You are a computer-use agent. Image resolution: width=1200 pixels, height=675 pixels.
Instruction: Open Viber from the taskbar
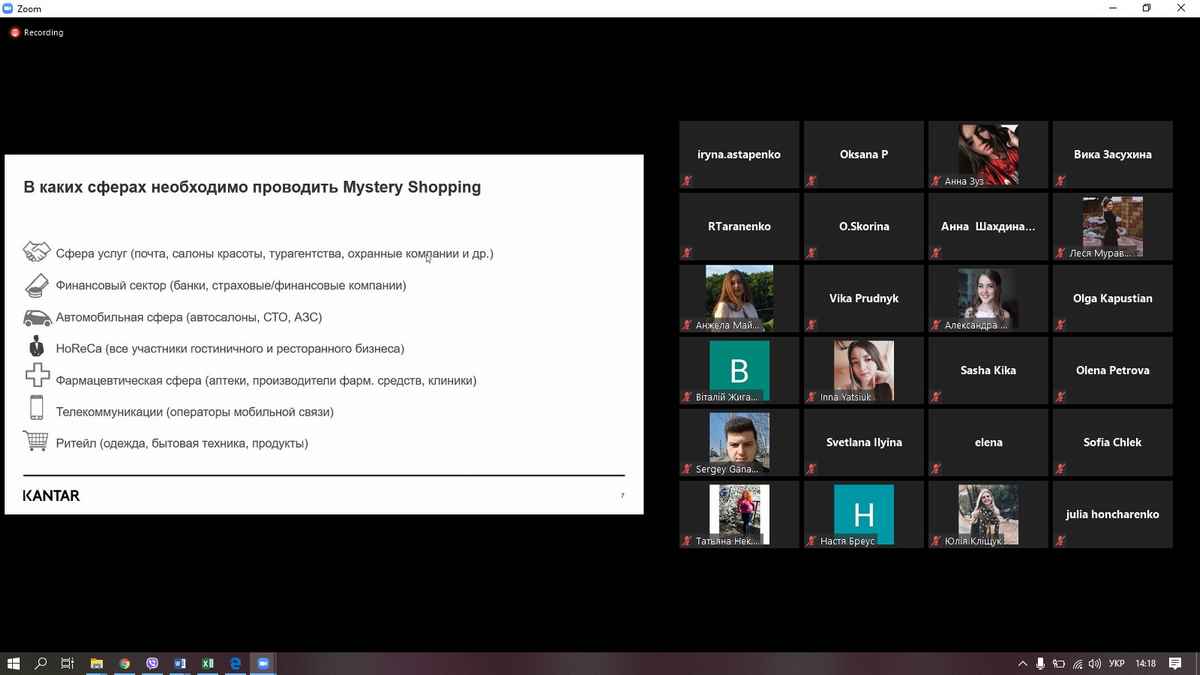[x=152, y=663]
